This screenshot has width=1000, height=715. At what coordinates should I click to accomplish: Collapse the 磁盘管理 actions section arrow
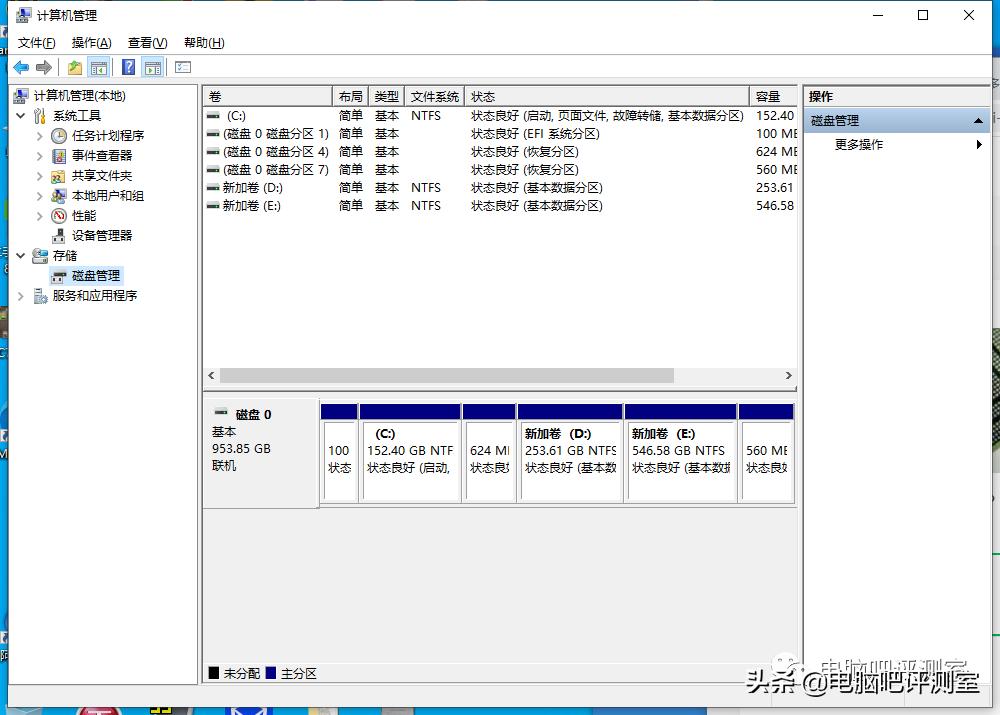(x=978, y=121)
